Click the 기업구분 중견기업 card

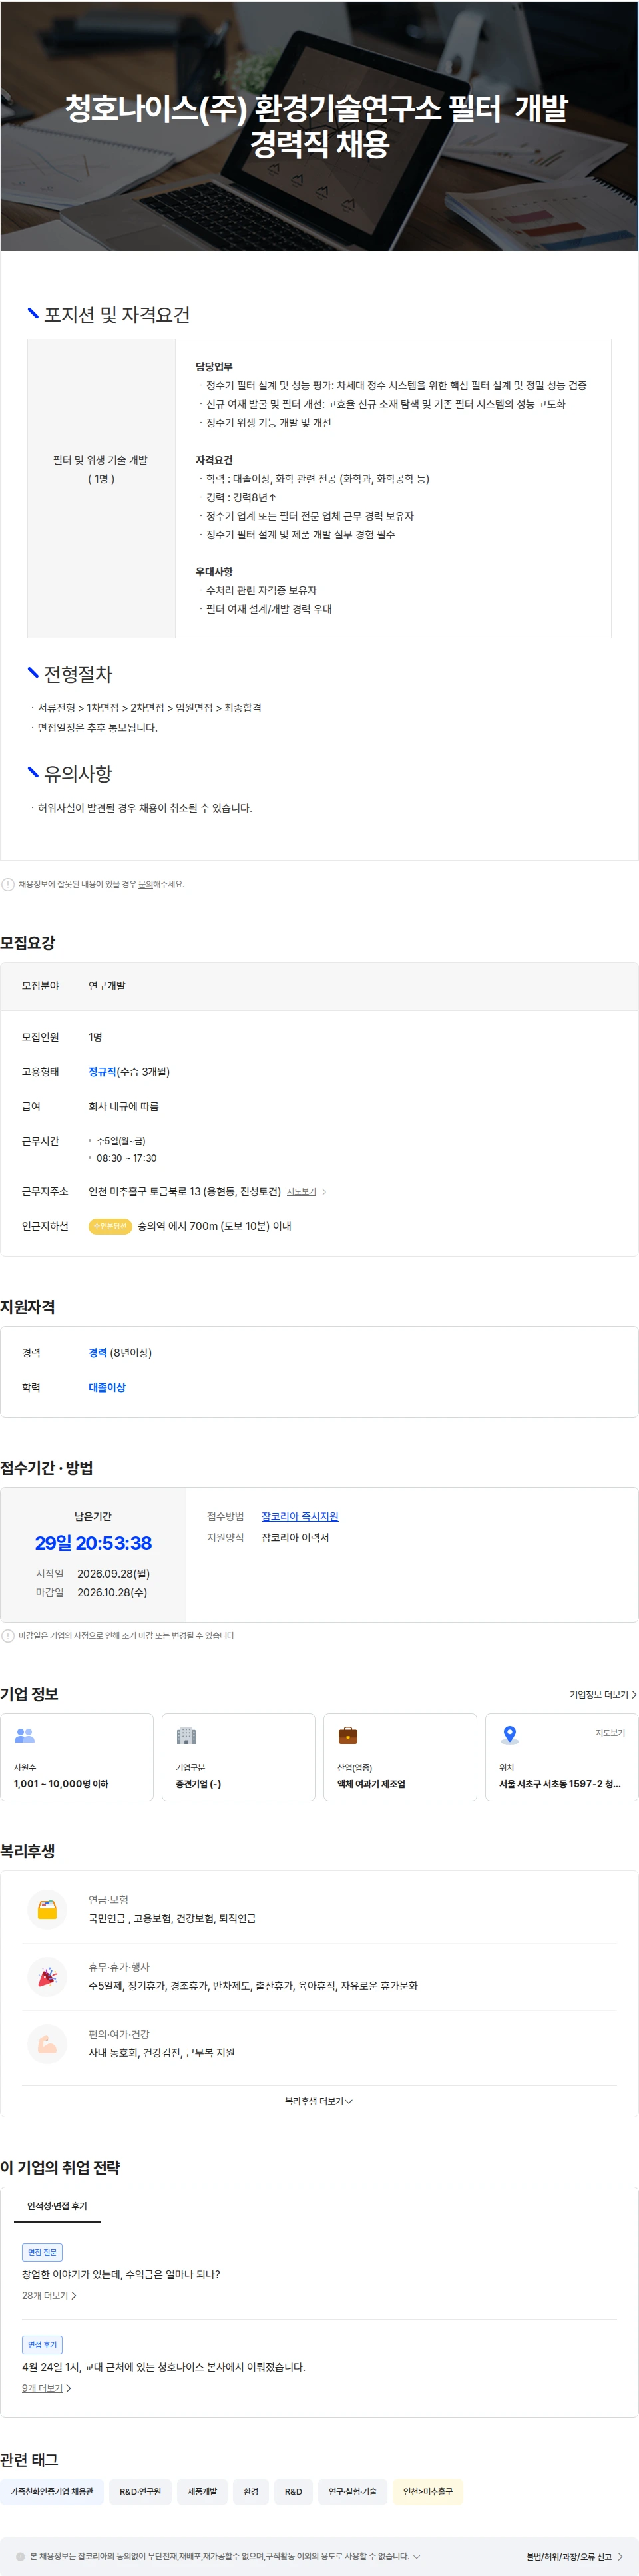[x=238, y=1757]
